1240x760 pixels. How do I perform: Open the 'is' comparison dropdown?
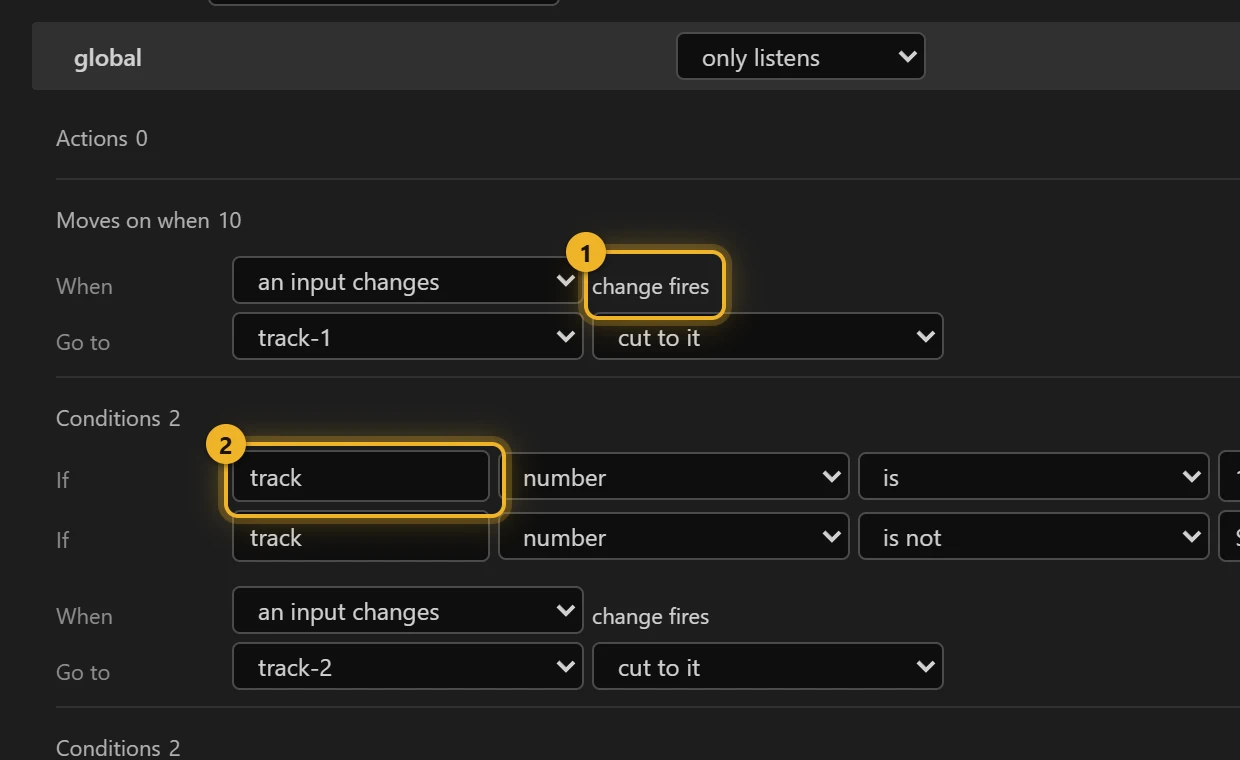coord(1033,477)
